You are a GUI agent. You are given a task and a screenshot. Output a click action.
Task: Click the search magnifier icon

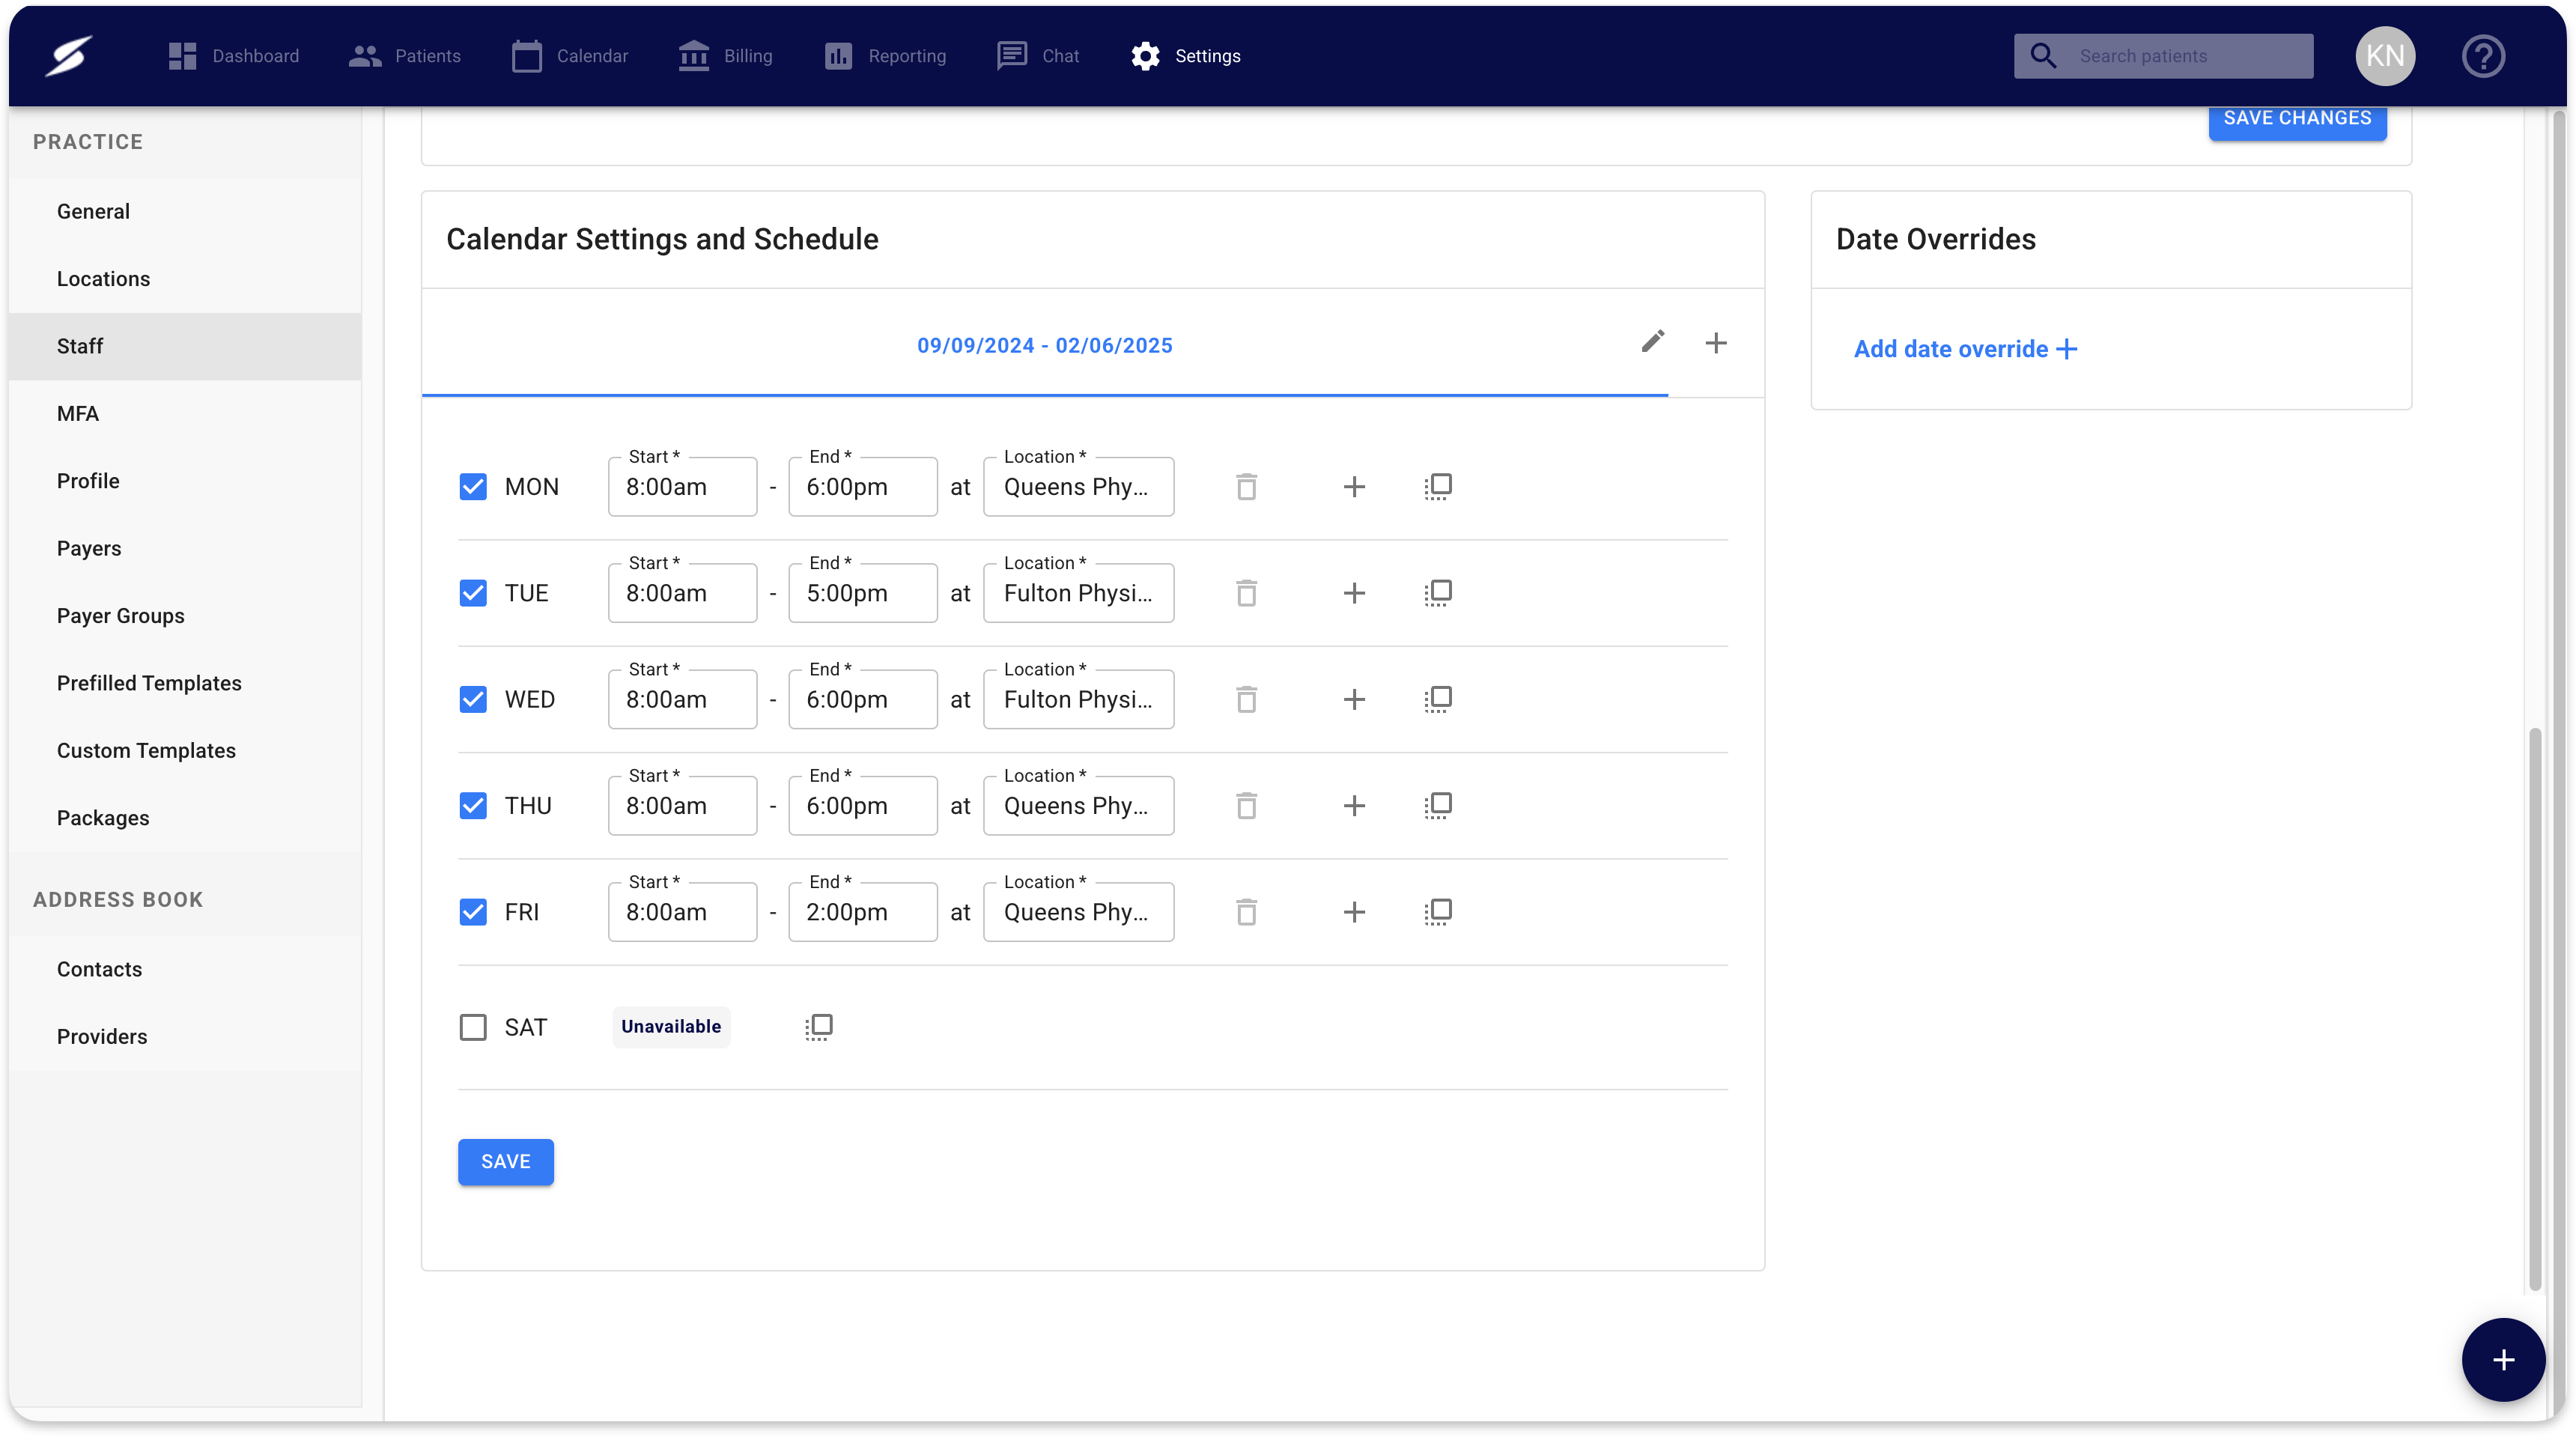coord(2043,56)
